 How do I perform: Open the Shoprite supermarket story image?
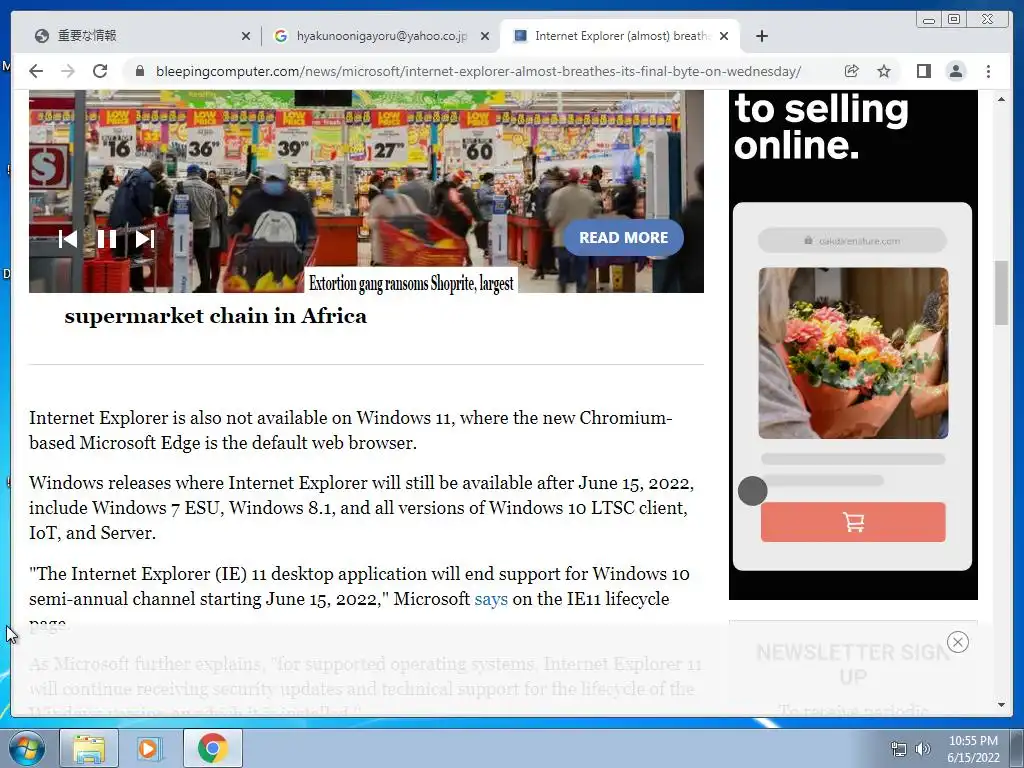click(366, 191)
